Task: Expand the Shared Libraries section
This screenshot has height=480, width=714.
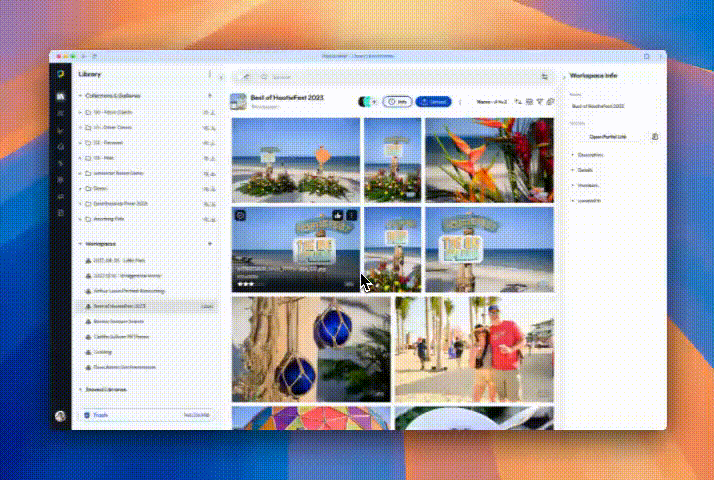Action: (x=81, y=389)
